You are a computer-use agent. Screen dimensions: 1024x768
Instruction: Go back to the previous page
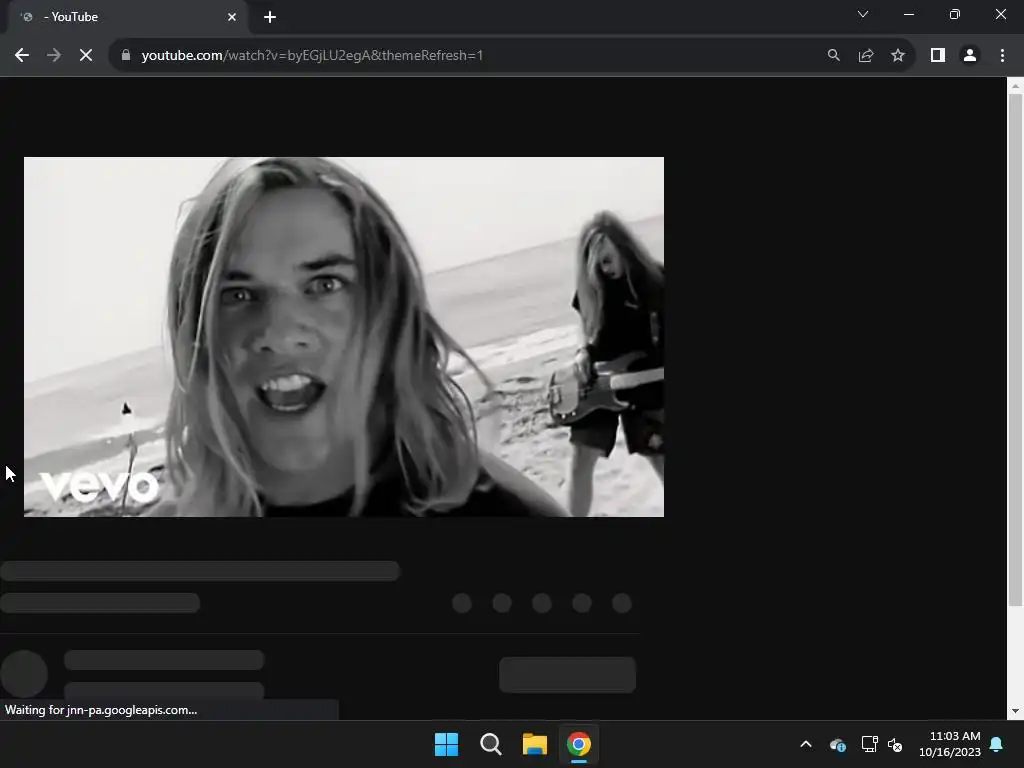point(22,56)
